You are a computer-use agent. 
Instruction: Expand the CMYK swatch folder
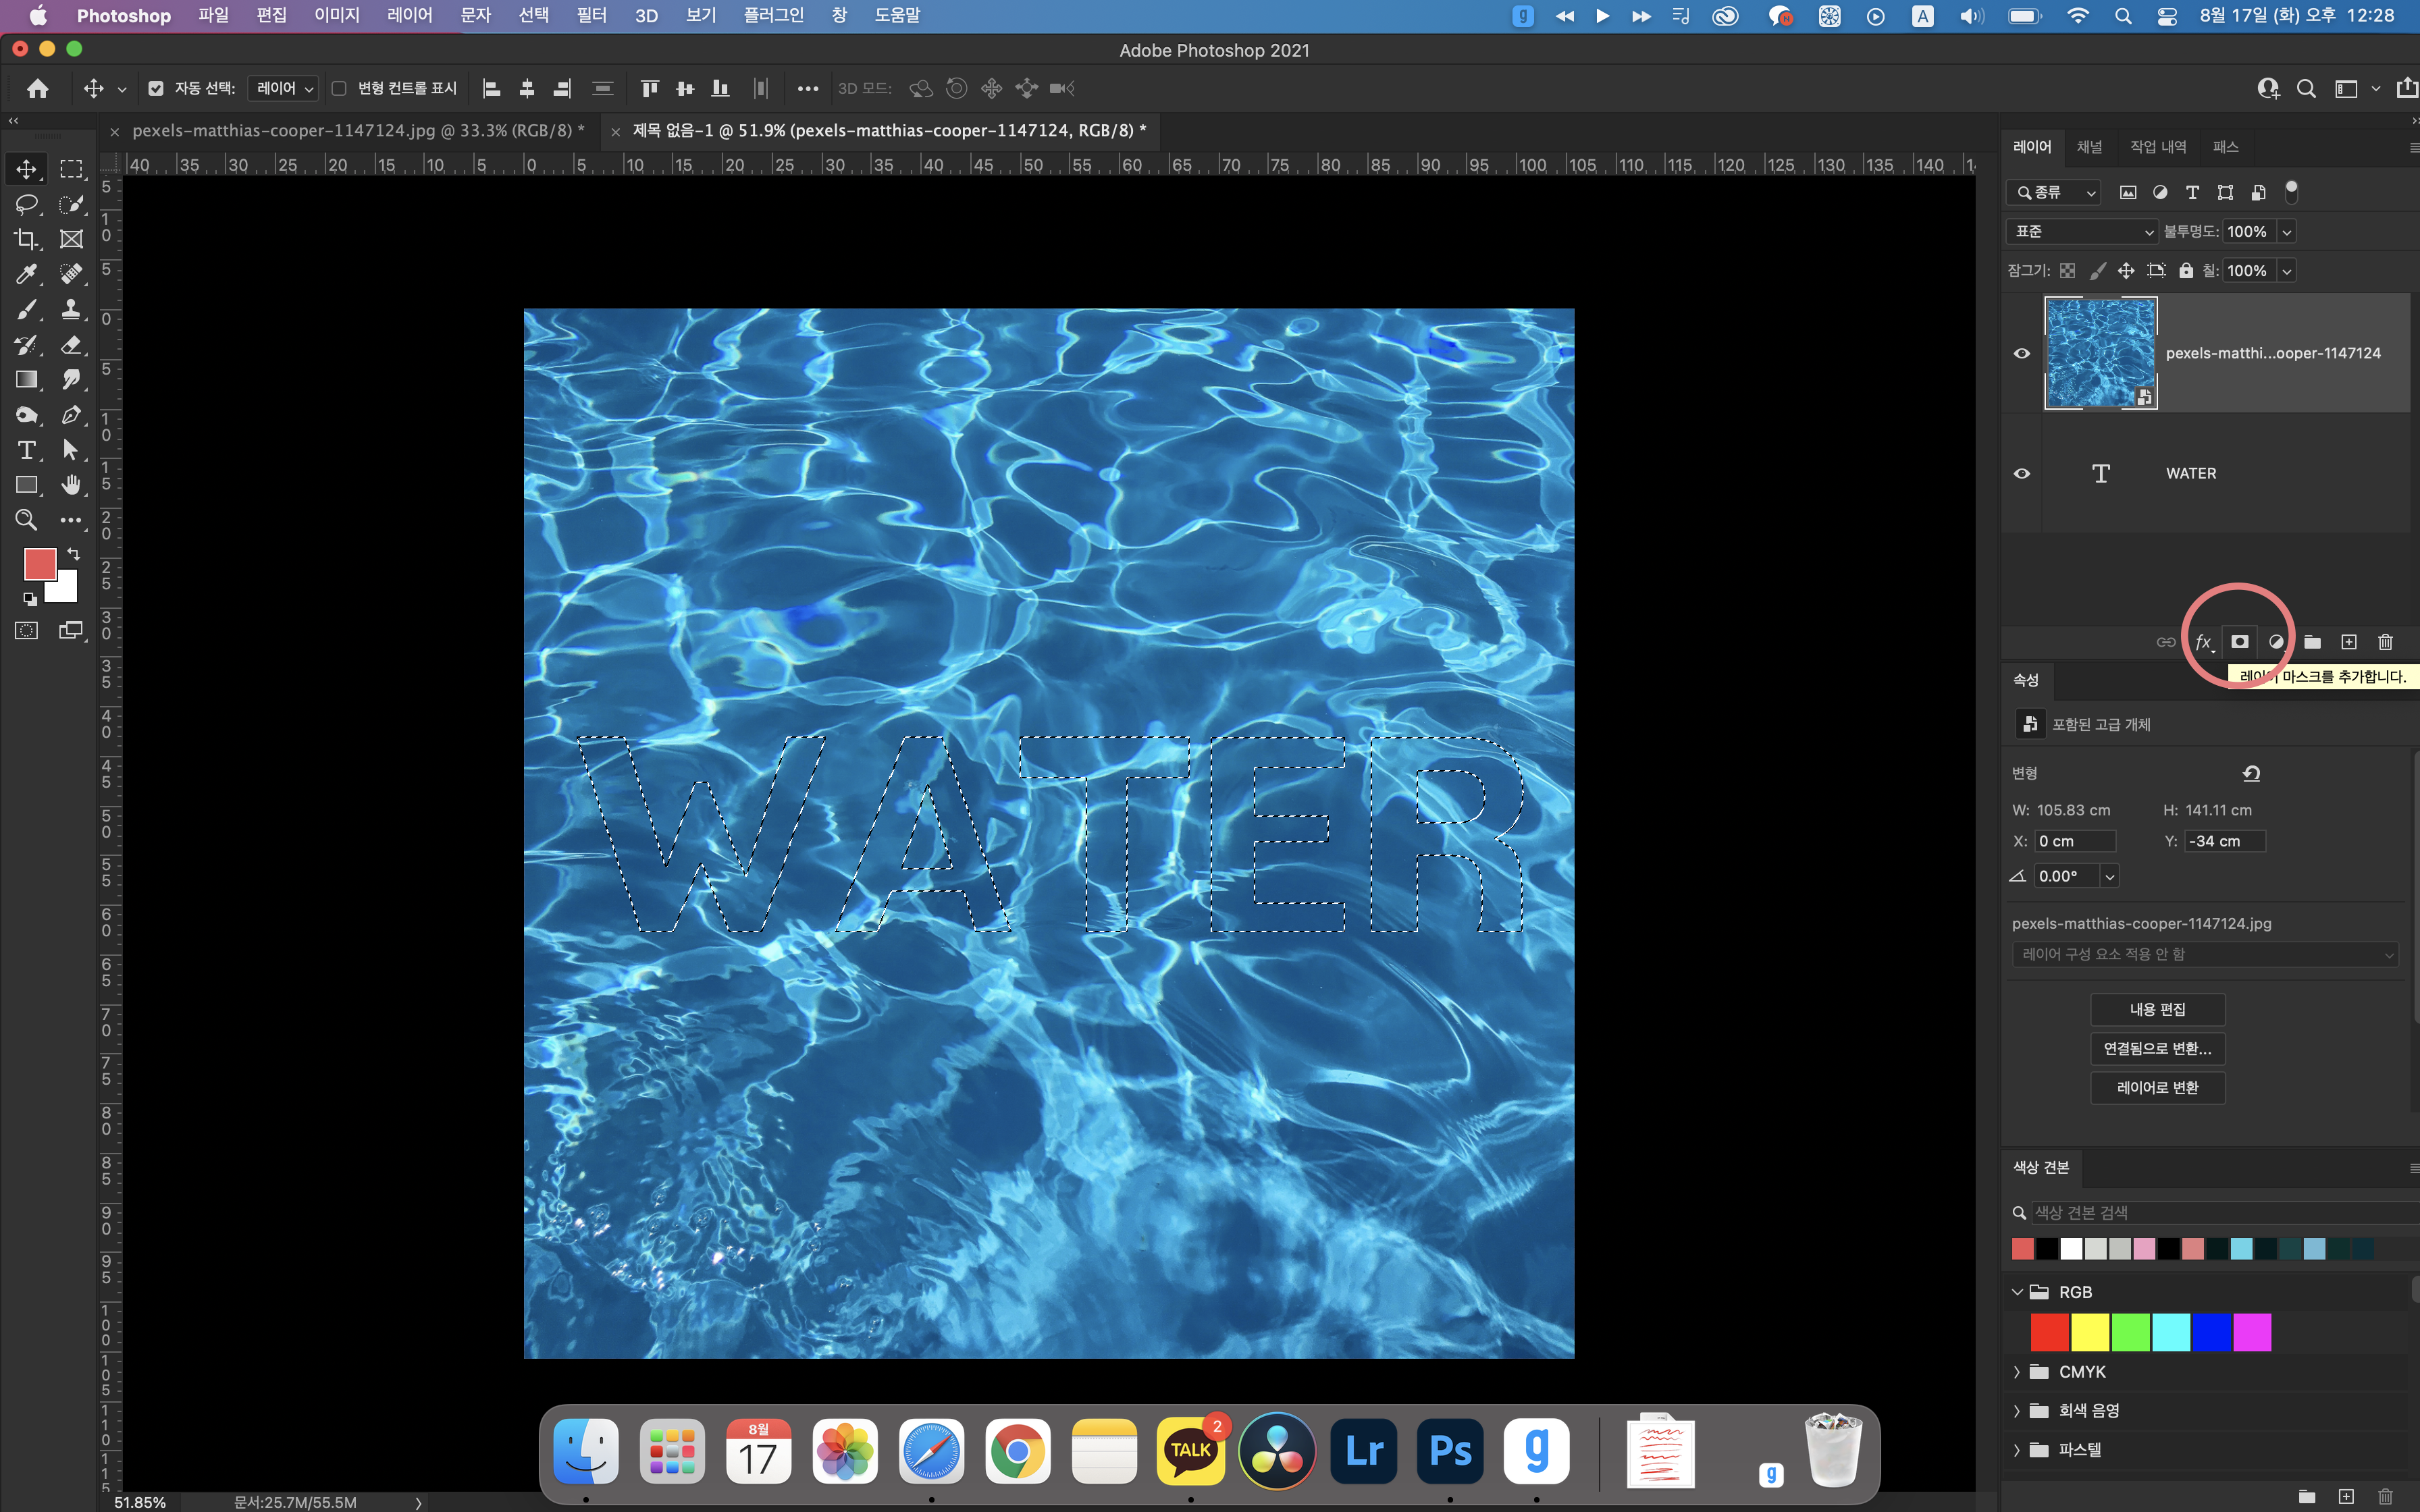click(x=2017, y=1372)
